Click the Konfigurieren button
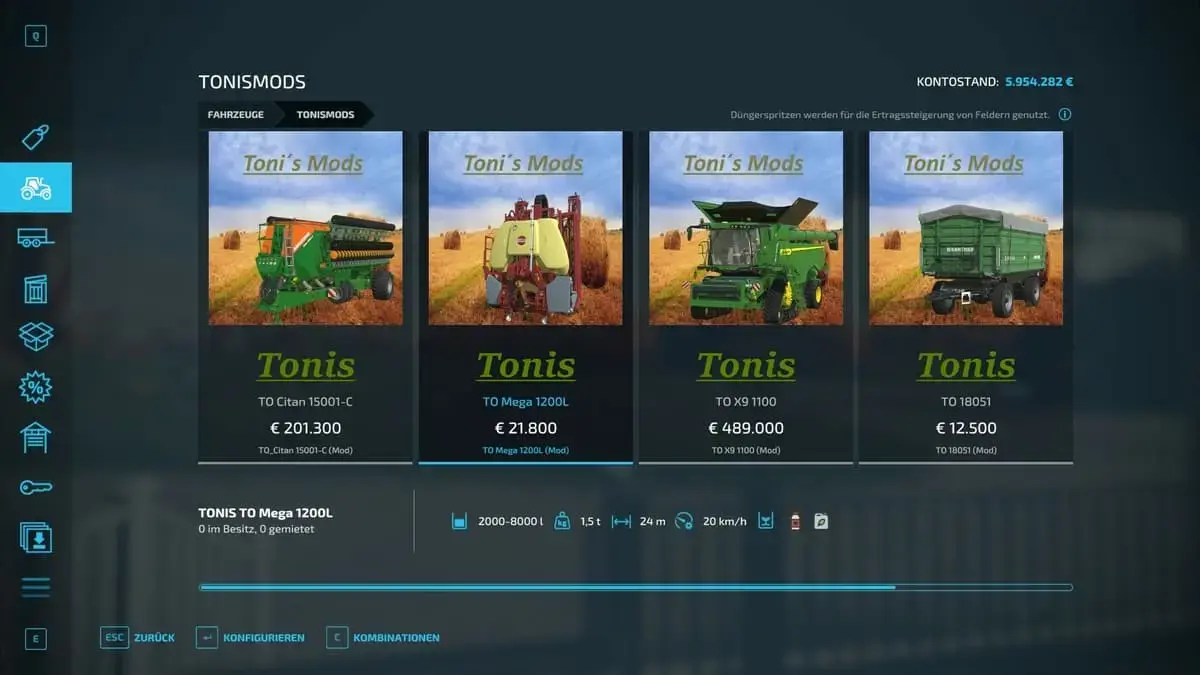This screenshot has height=675, width=1200. pyautogui.click(x=250, y=637)
